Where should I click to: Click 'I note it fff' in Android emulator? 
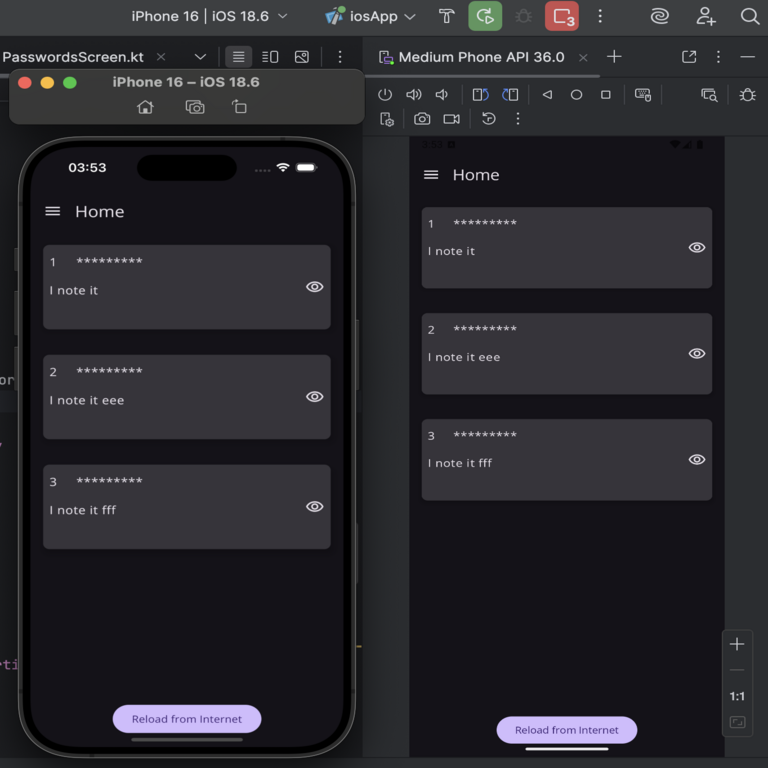(x=460, y=463)
